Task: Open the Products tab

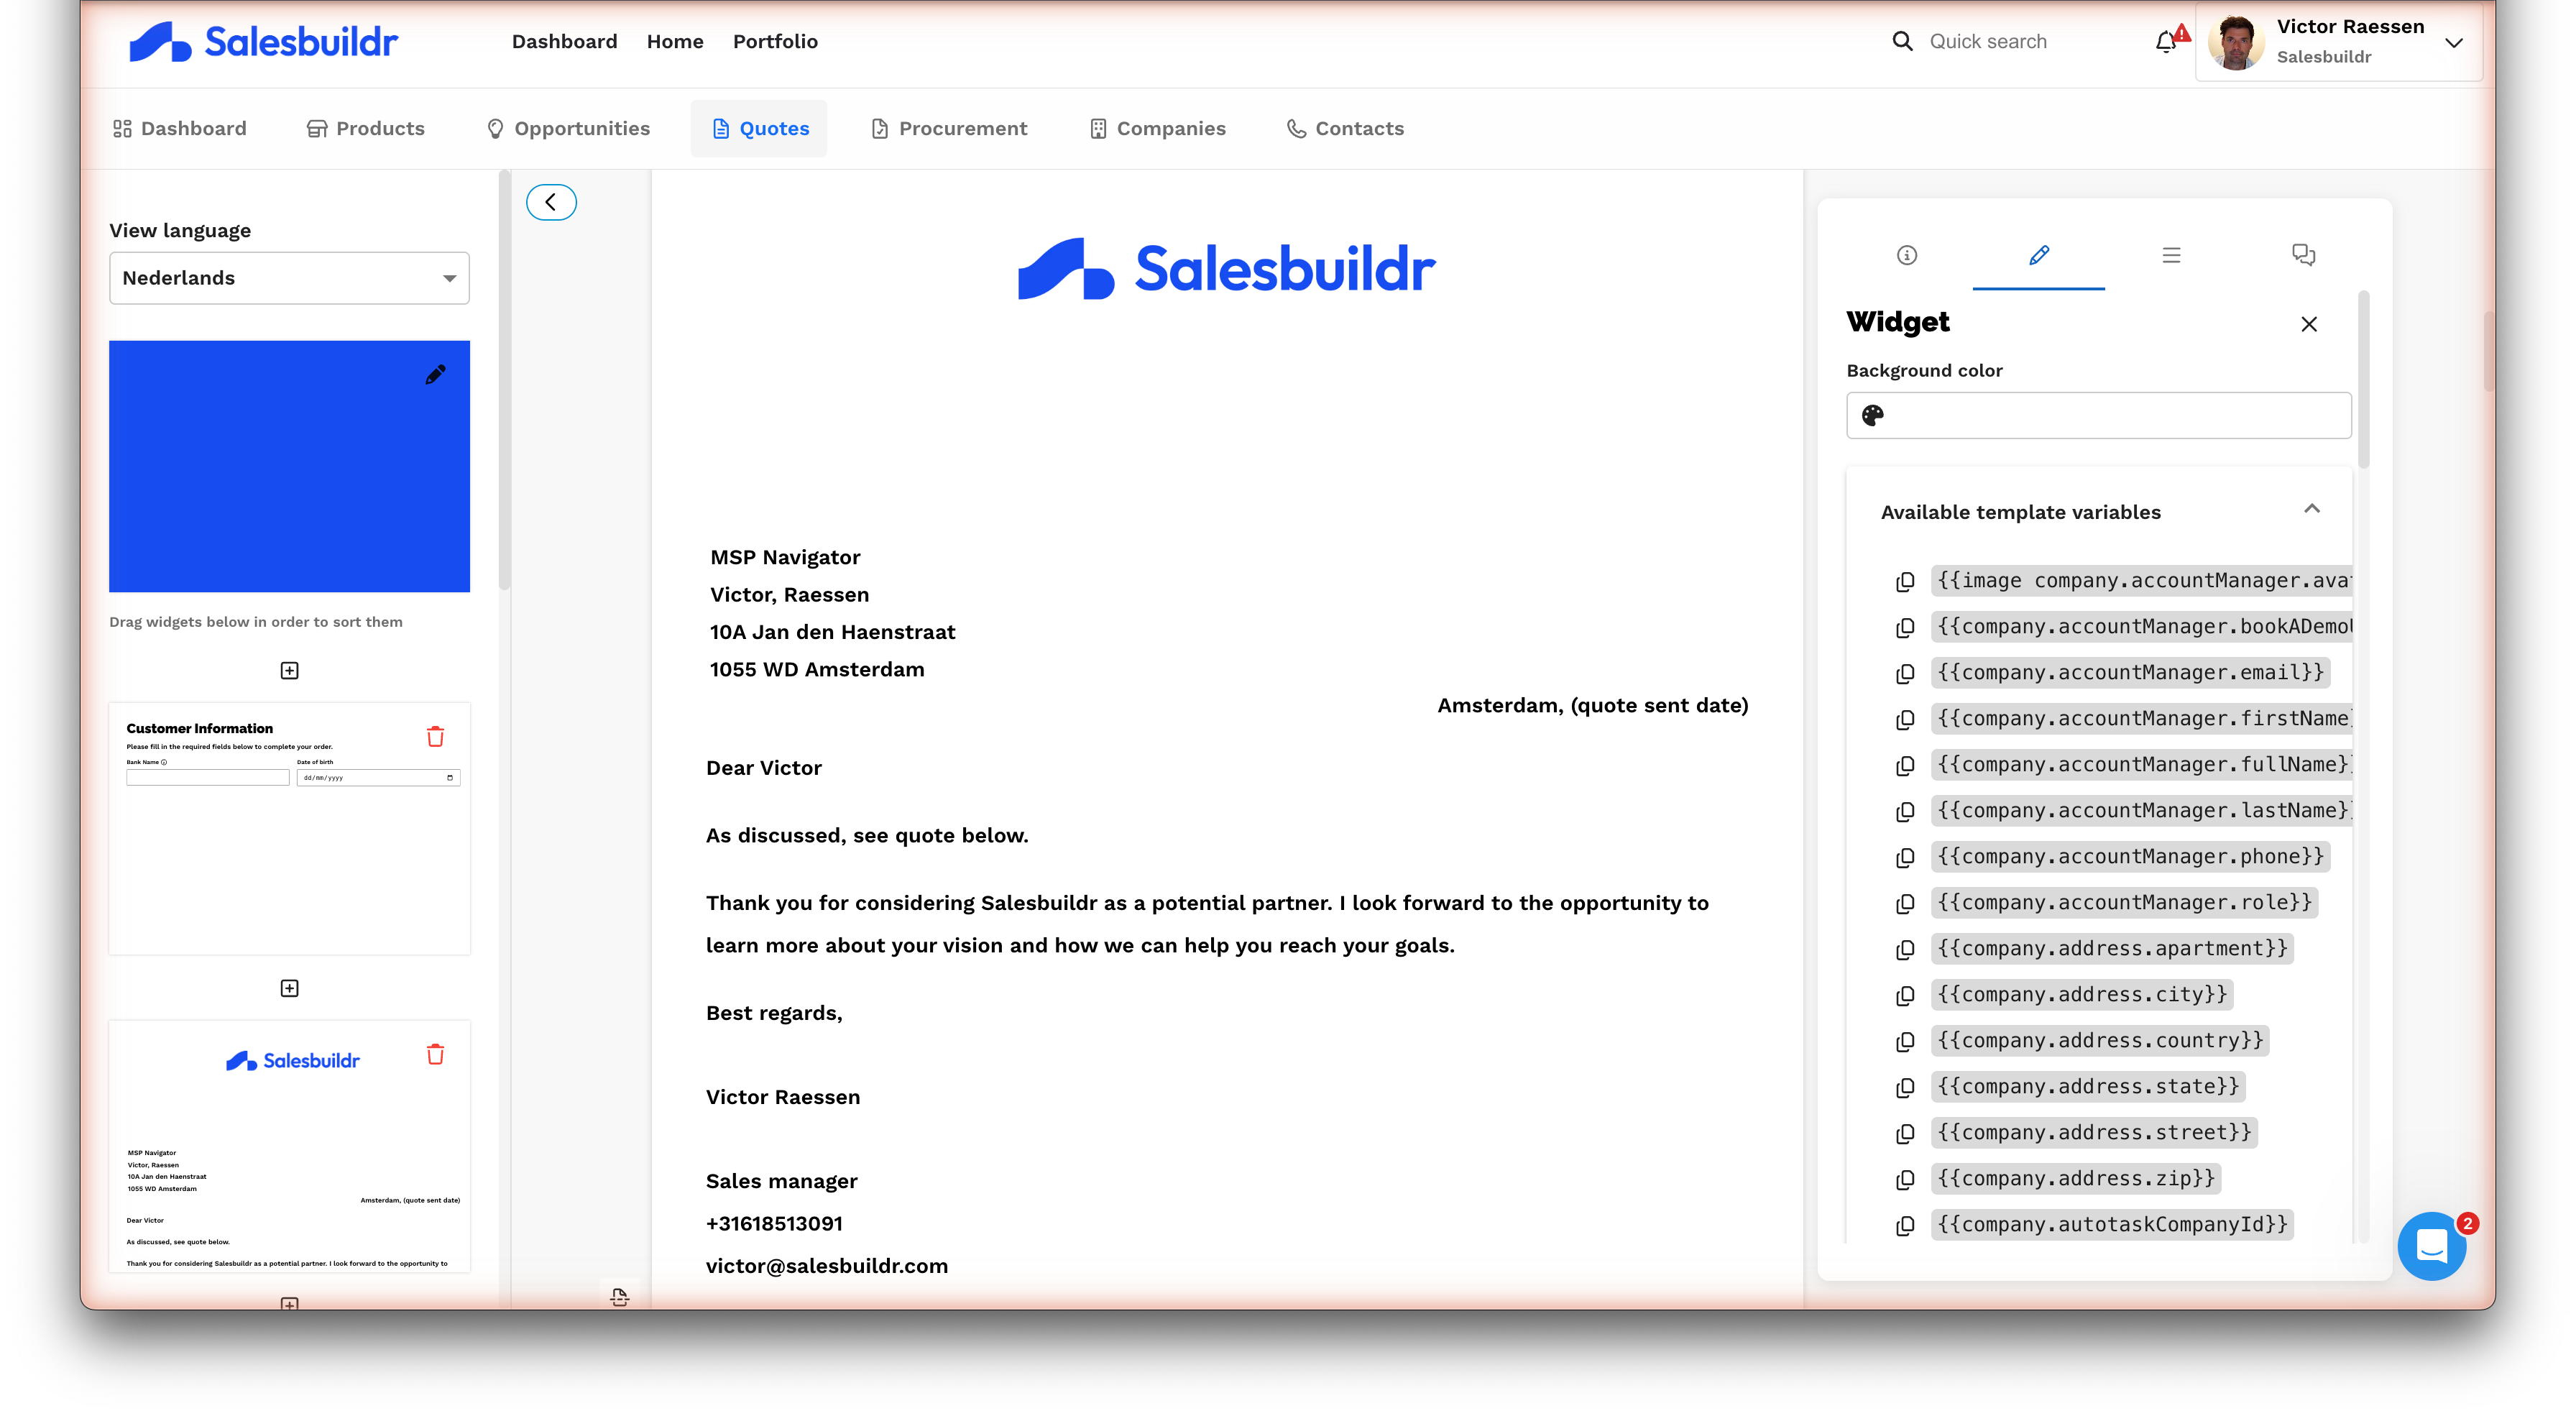Action: point(365,128)
